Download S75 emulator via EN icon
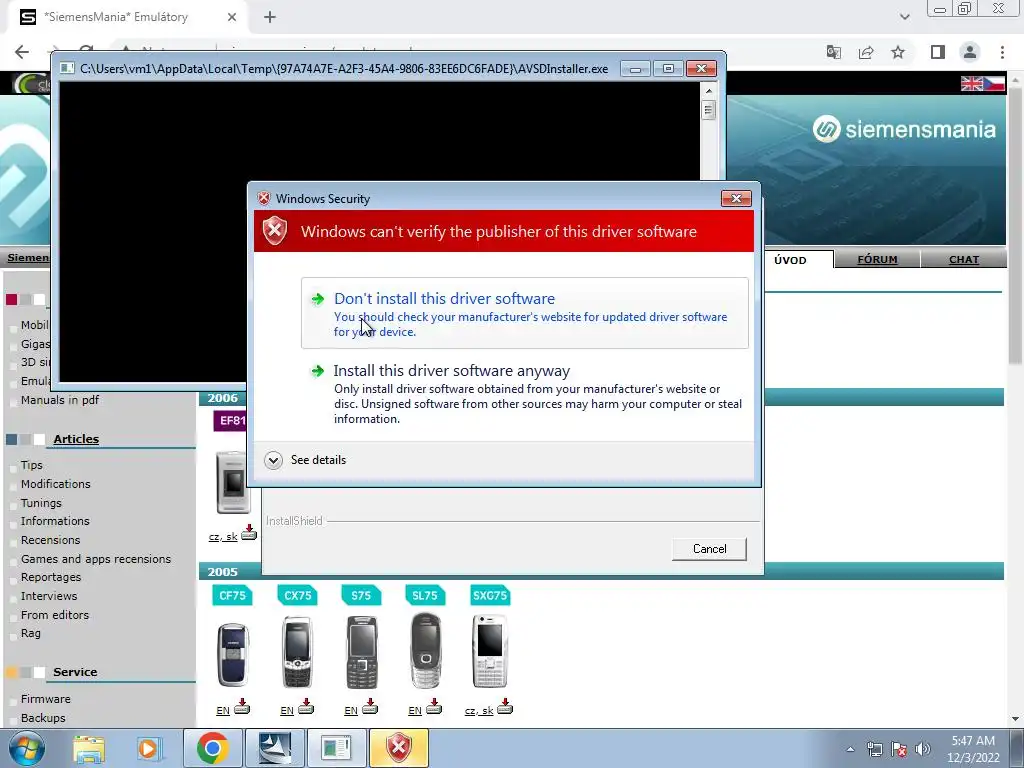The image size is (1024, 768). coord(370,707)
